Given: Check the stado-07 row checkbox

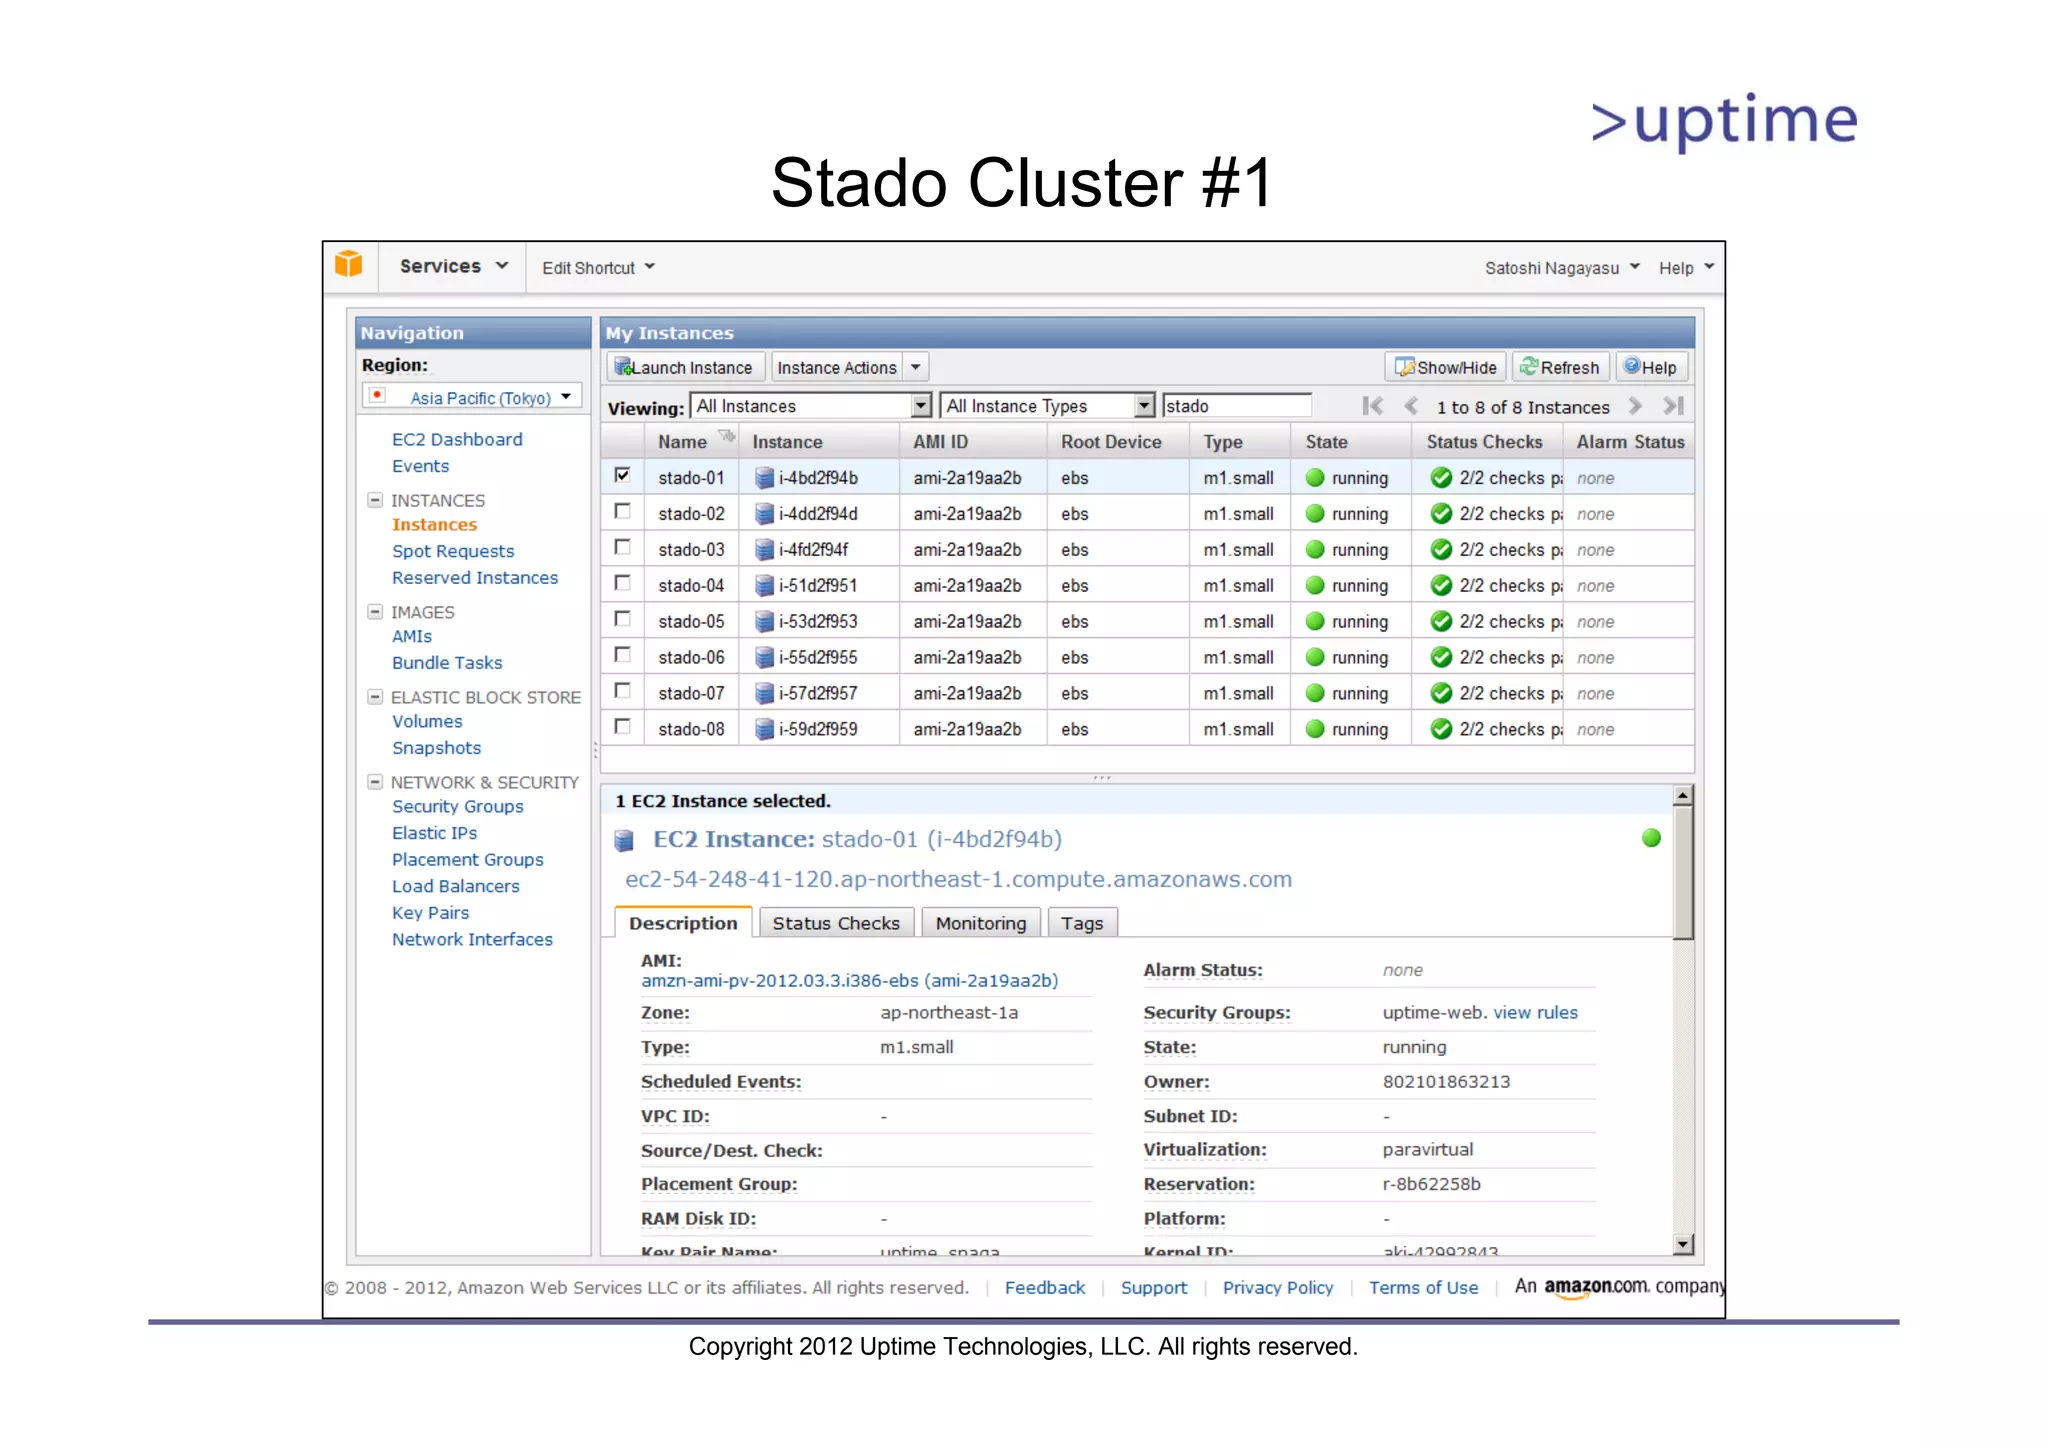Looking at the screenshot, I should coord(622,691).
